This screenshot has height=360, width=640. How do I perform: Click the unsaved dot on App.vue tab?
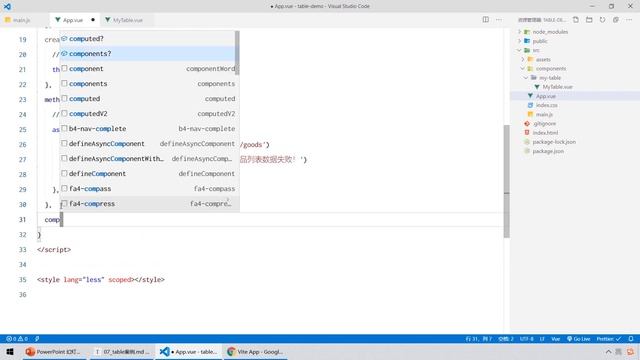(x=93, y=20)
